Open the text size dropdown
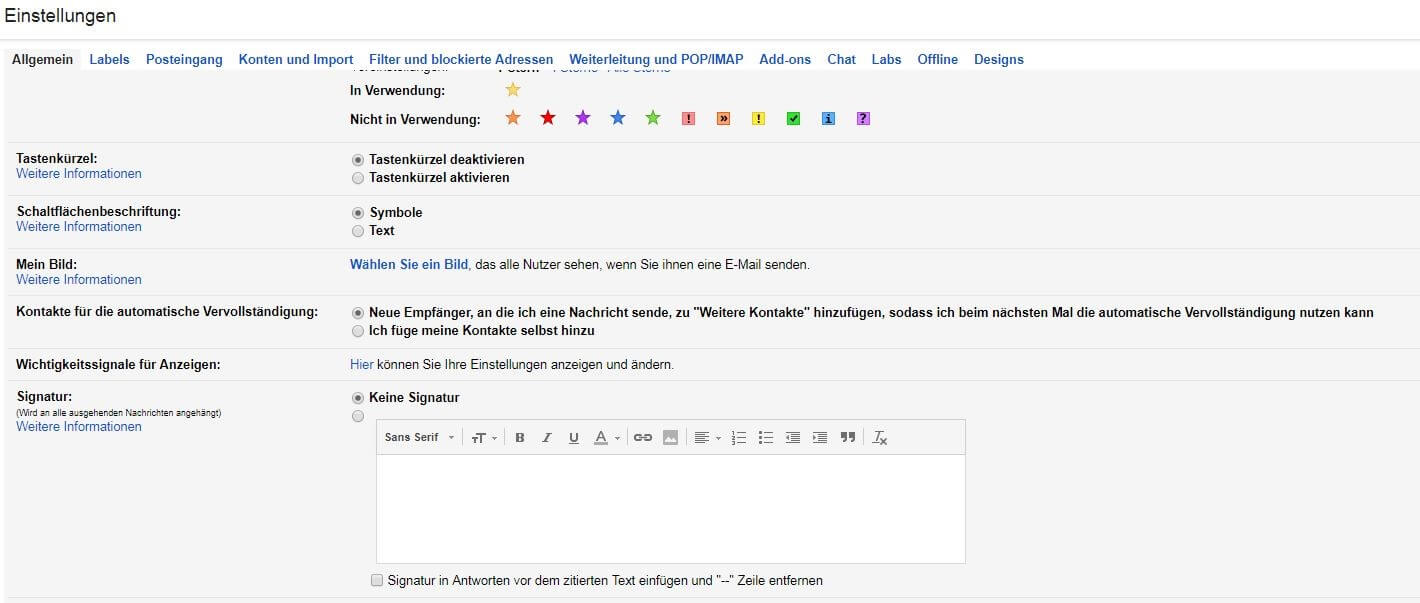 click(484, 437)
